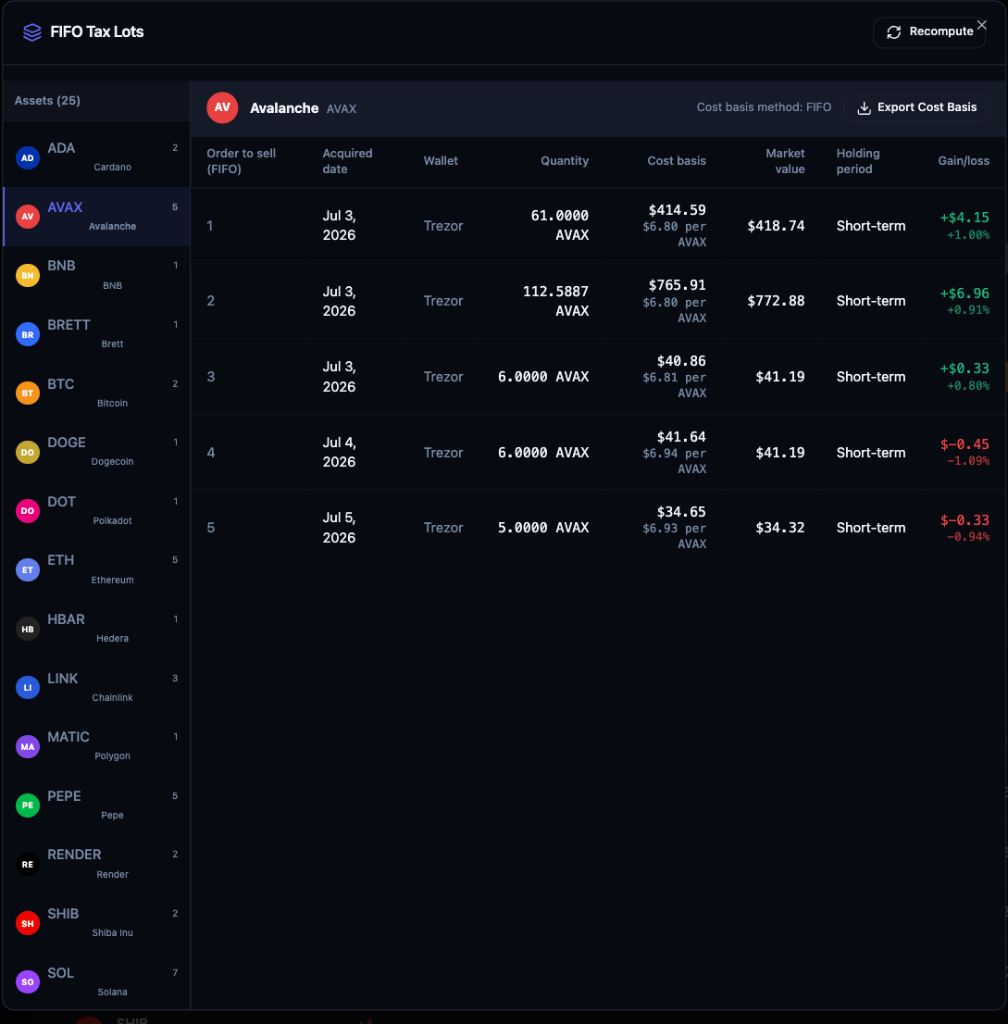Image resolution: width=1008 pixels, height=1024 pixels.
Task: Click the Cost basis column header
Action: [676, 161]
